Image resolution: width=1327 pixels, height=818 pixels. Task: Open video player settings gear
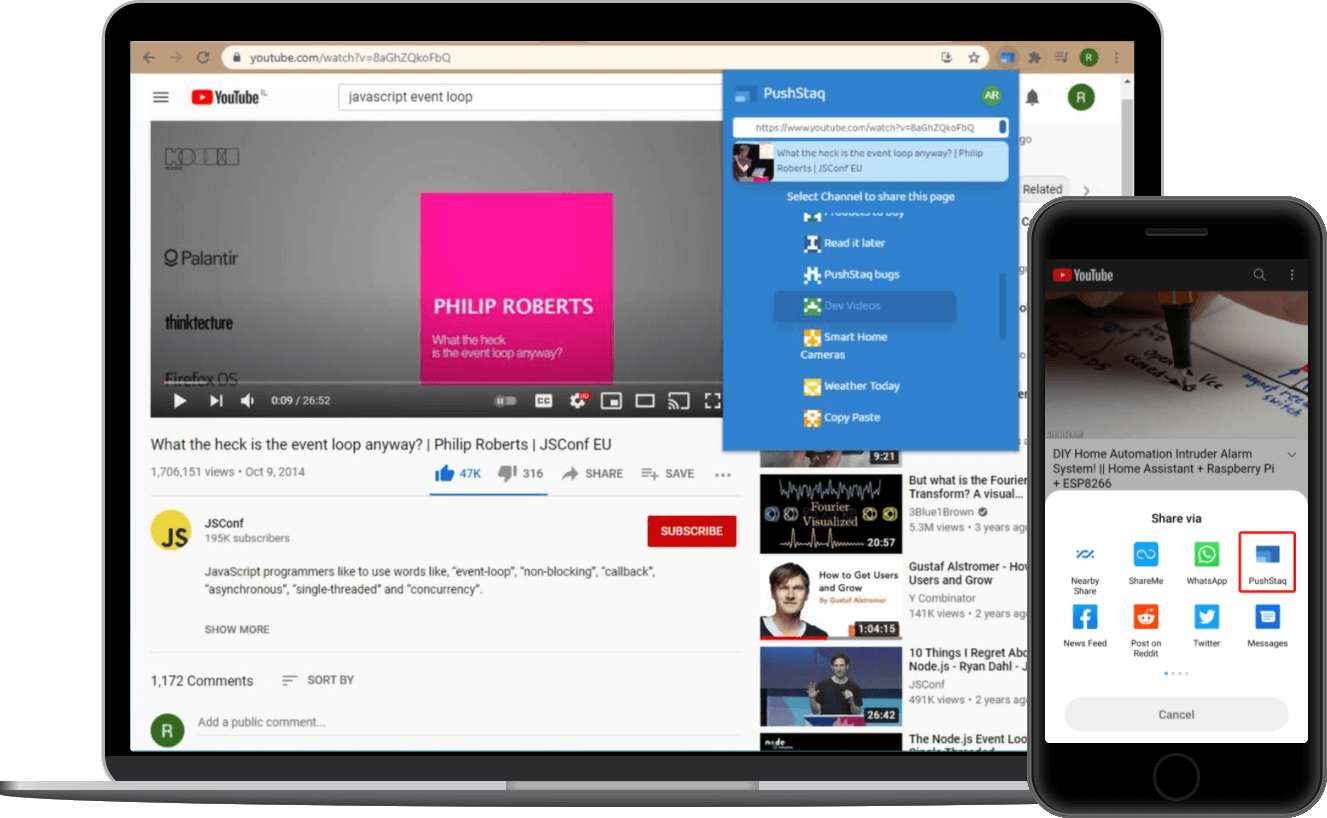coord(578,400)
